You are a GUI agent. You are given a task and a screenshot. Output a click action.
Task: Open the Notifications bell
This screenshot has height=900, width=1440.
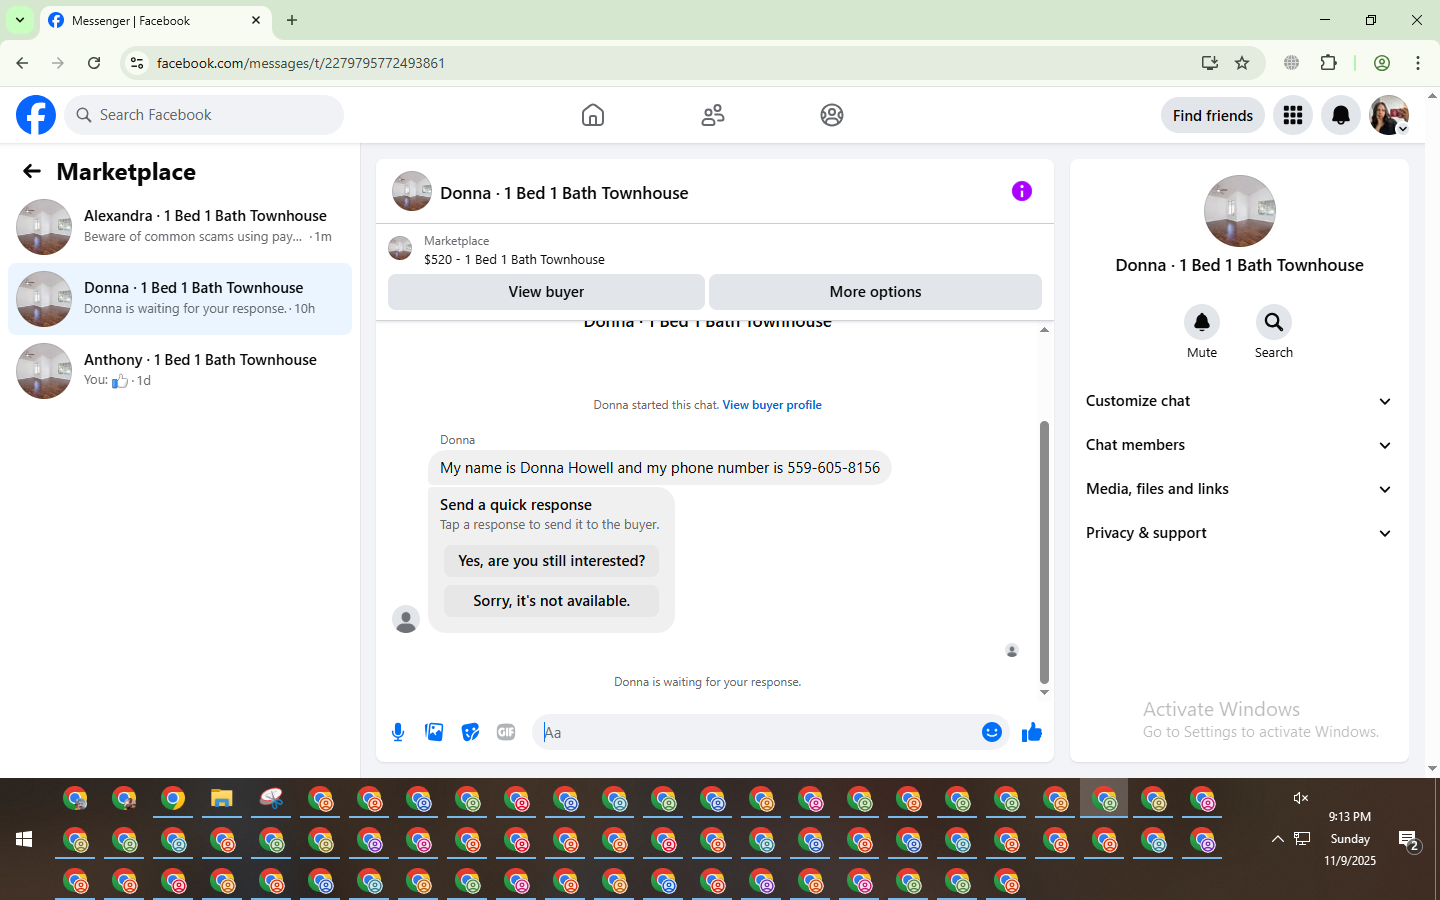(x=1341, y=115)
